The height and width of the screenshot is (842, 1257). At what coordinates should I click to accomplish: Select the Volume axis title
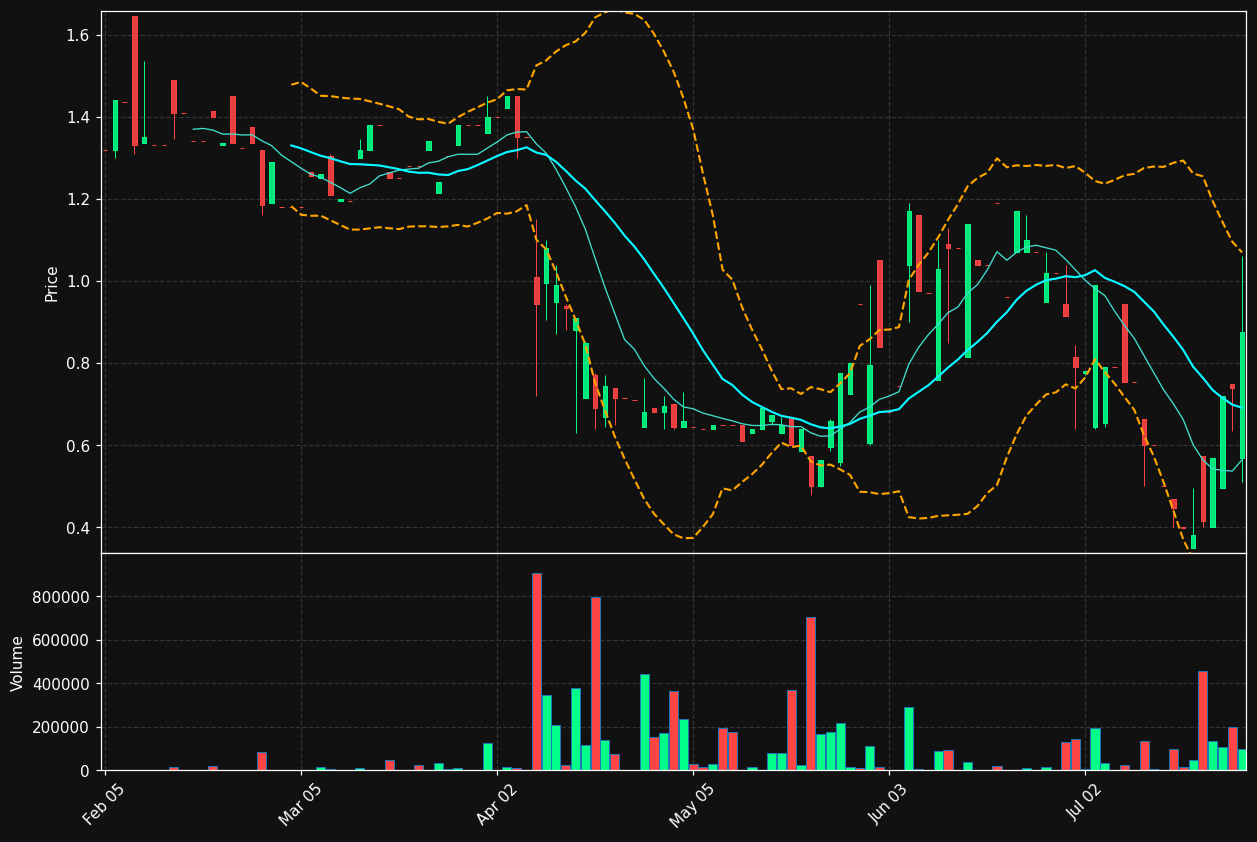(18, 663)
